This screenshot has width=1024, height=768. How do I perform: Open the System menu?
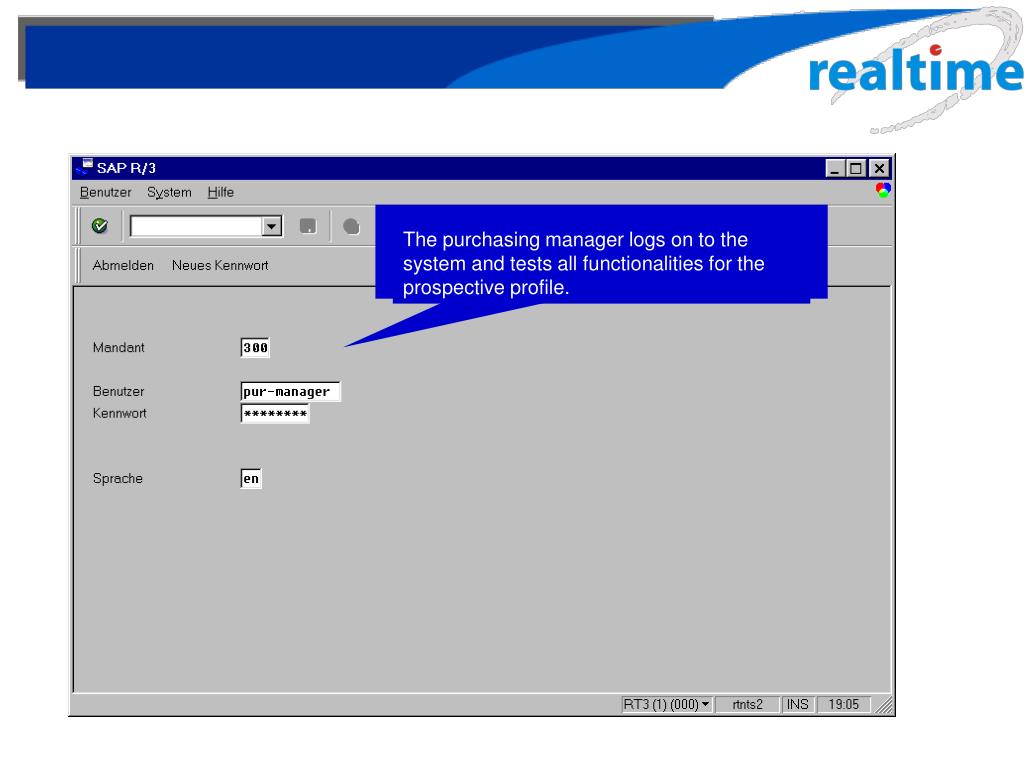coord(169,193)
